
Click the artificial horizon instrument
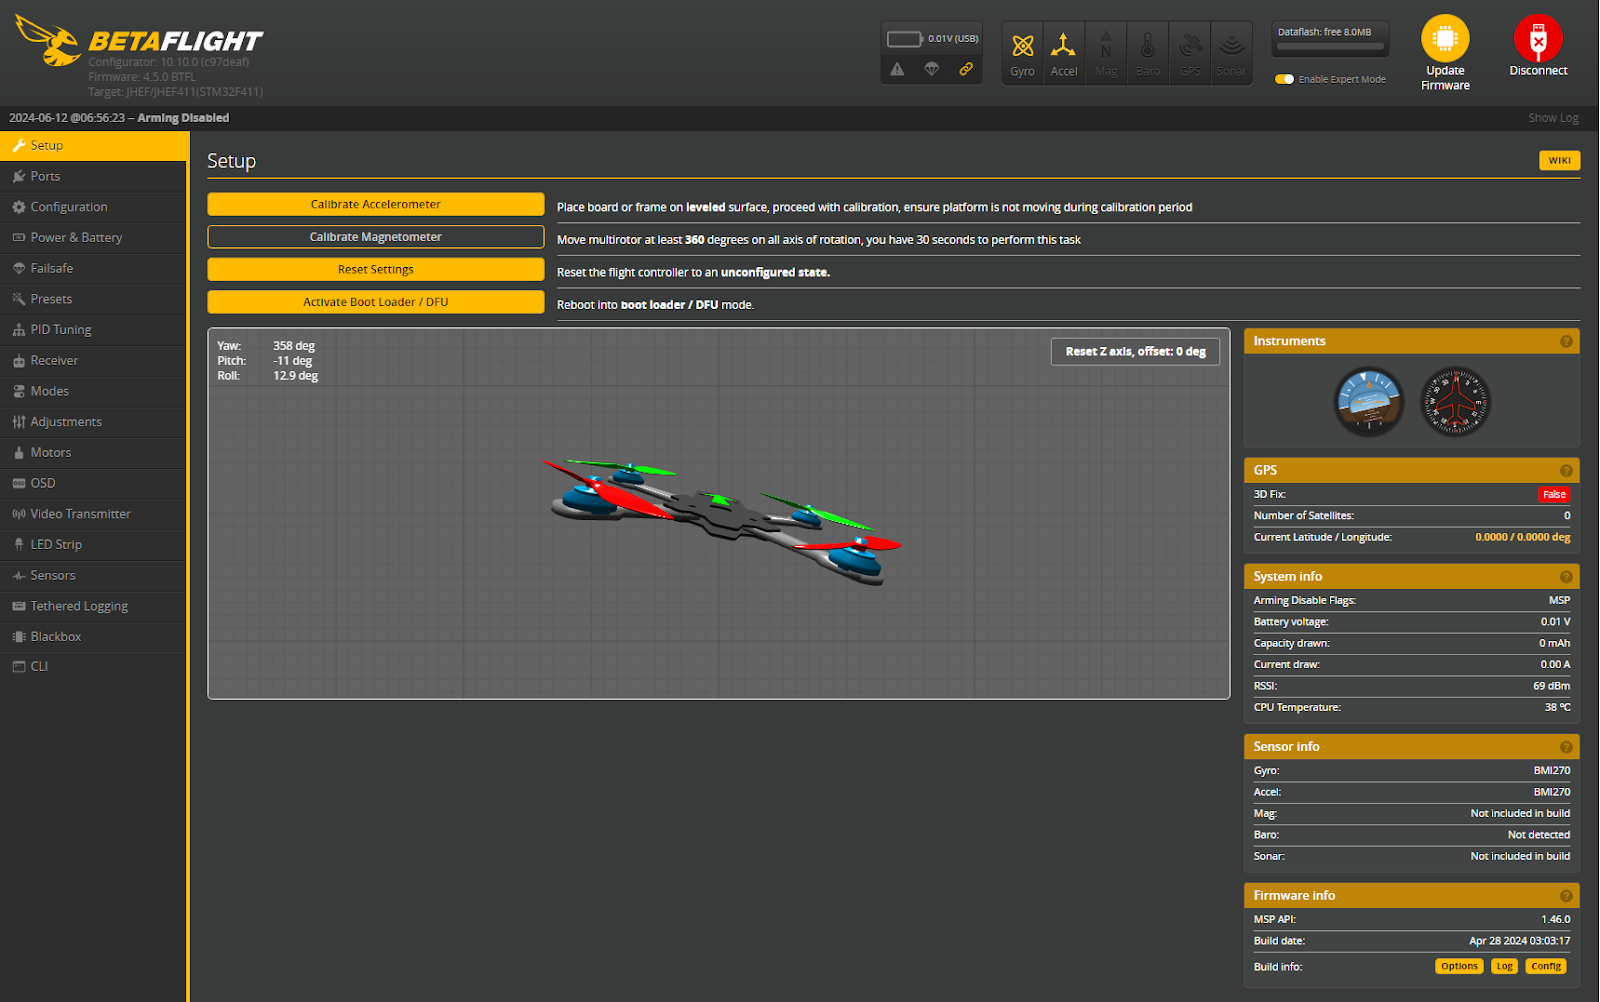1369,402
